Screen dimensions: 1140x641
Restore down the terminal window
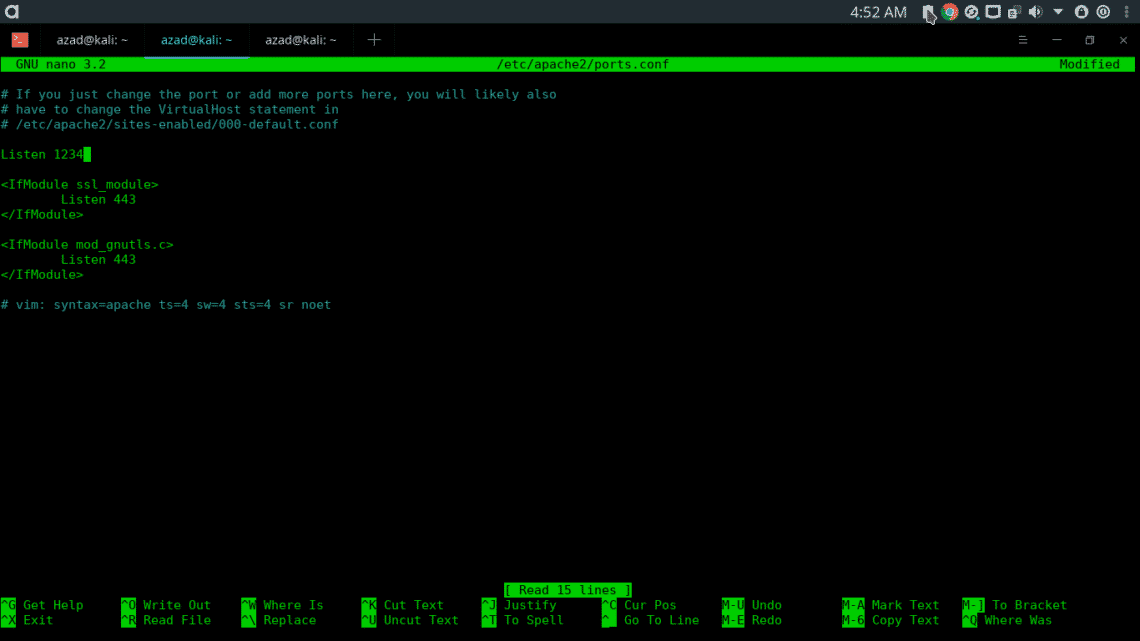(1090, 40)
